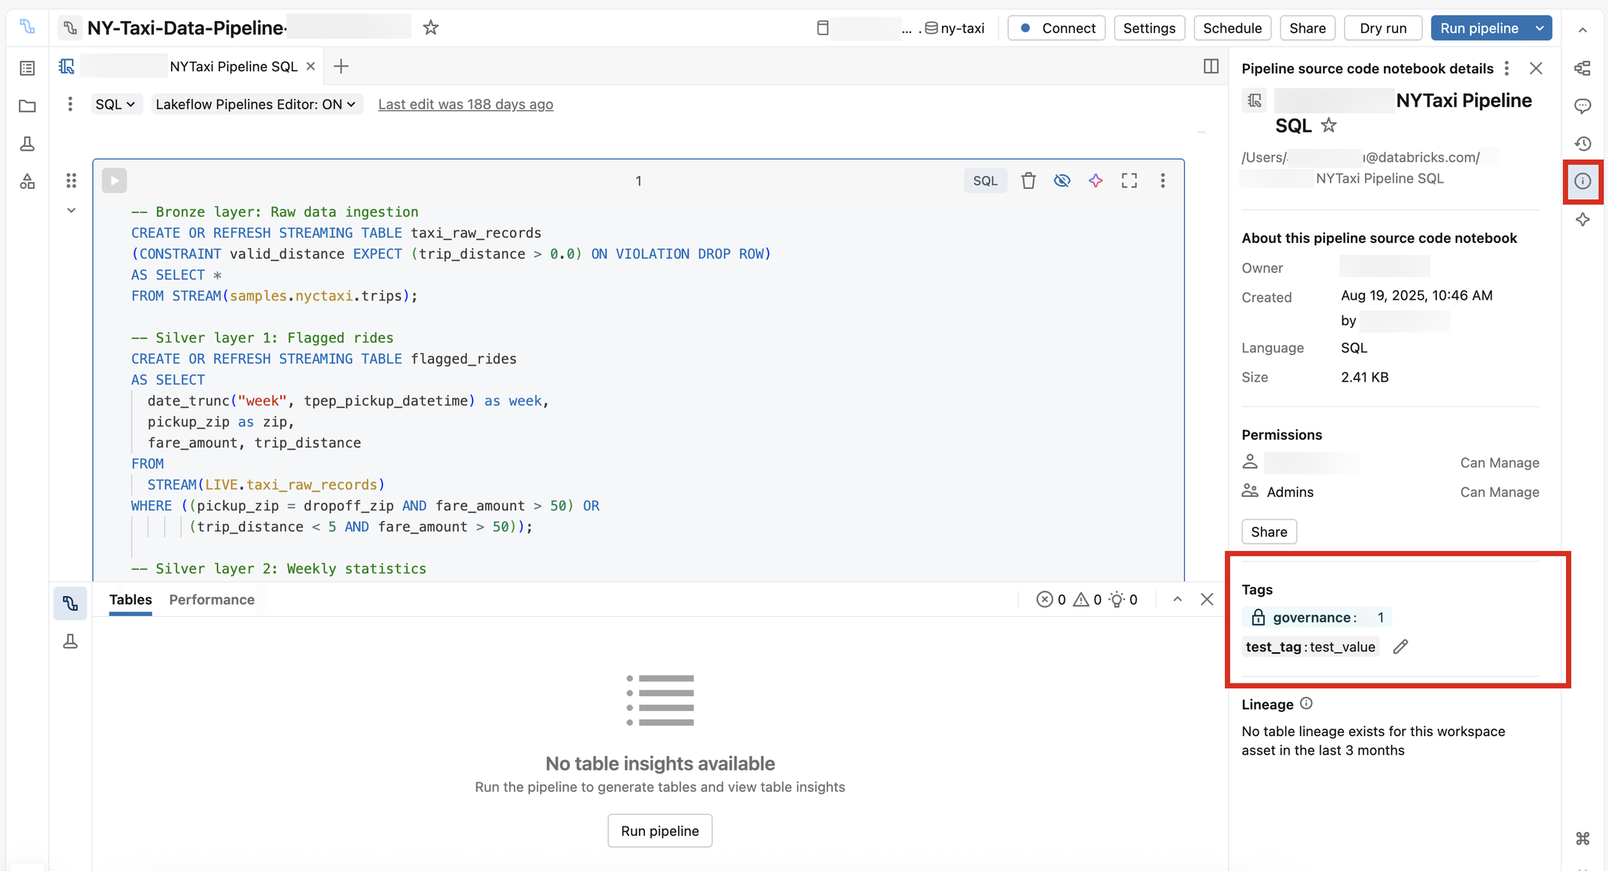The height and width of the screenshot is (871, 1608).
Task: Switch to the Performance tab
Action: [212, 600]
